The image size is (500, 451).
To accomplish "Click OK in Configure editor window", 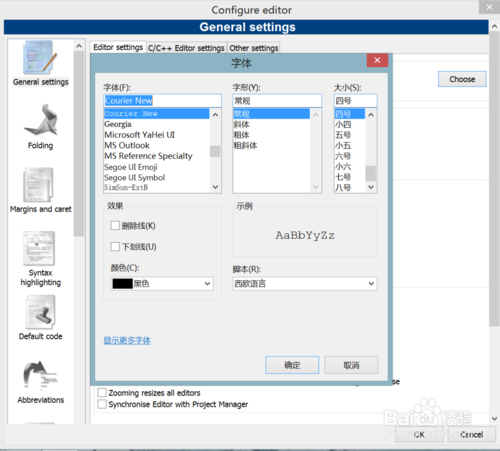I will 419,434.
